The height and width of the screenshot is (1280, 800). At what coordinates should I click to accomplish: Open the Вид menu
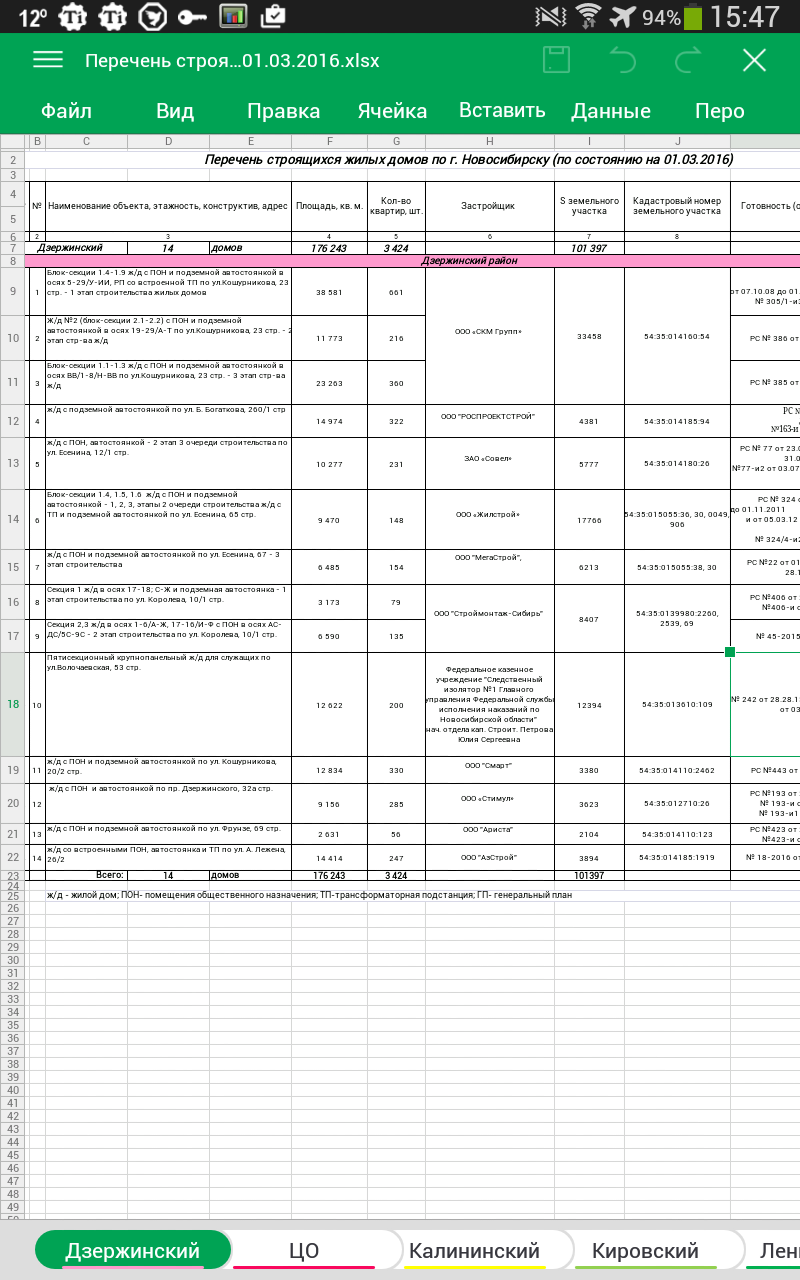tap(175, 111)
